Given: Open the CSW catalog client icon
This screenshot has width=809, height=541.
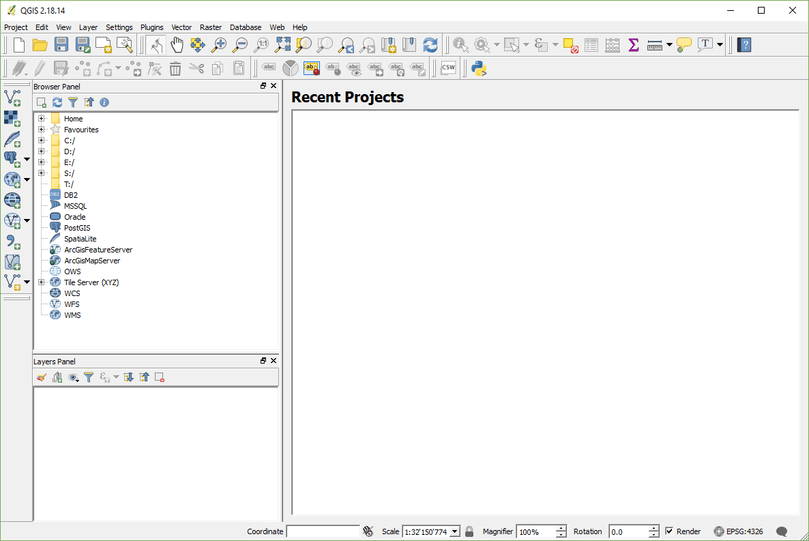Looking at the screenshot, I should point(448,68).
